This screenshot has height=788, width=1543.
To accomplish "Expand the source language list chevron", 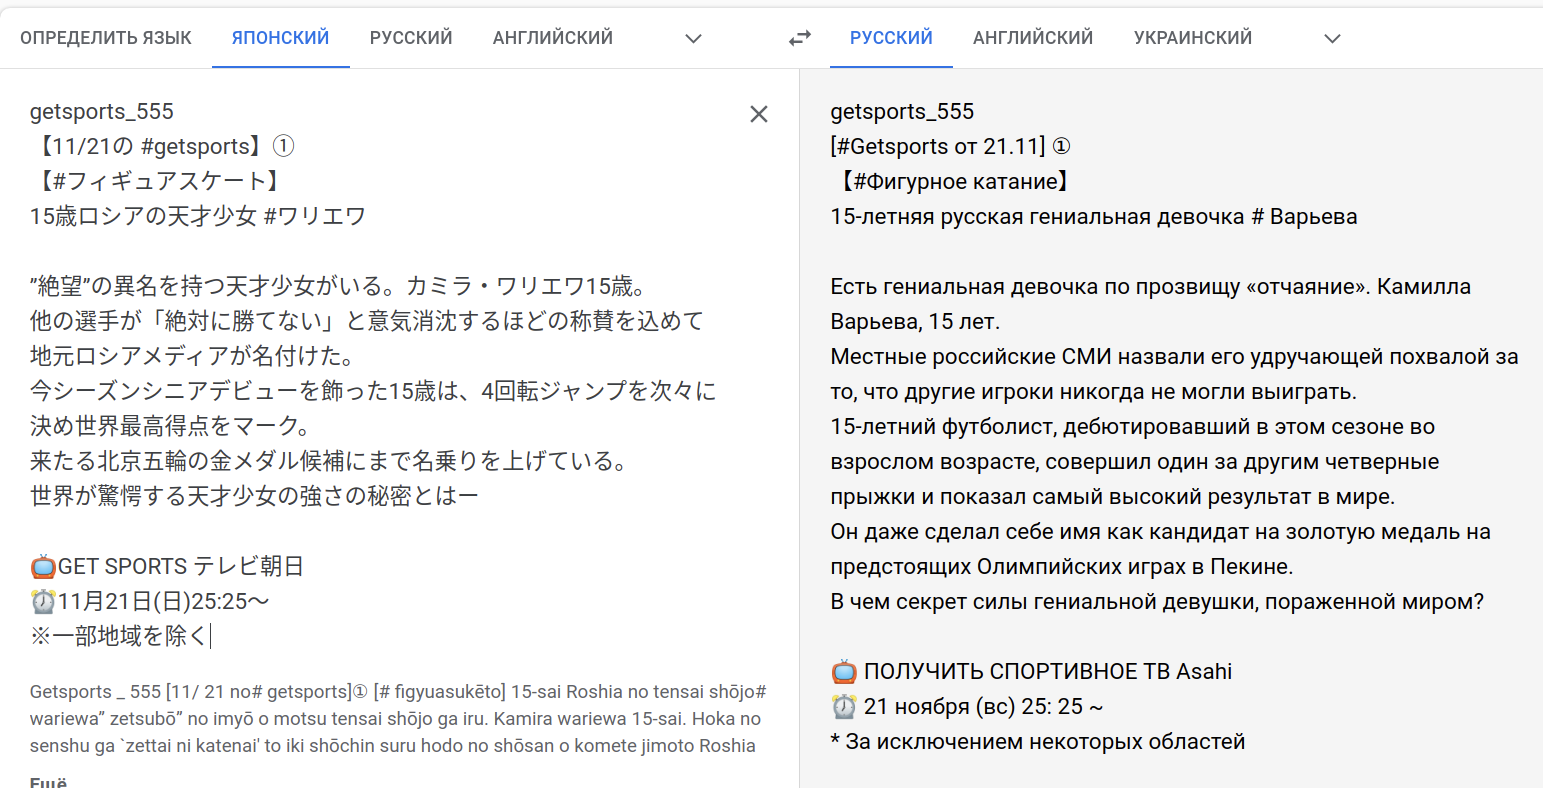I will (x=693, y=38).
